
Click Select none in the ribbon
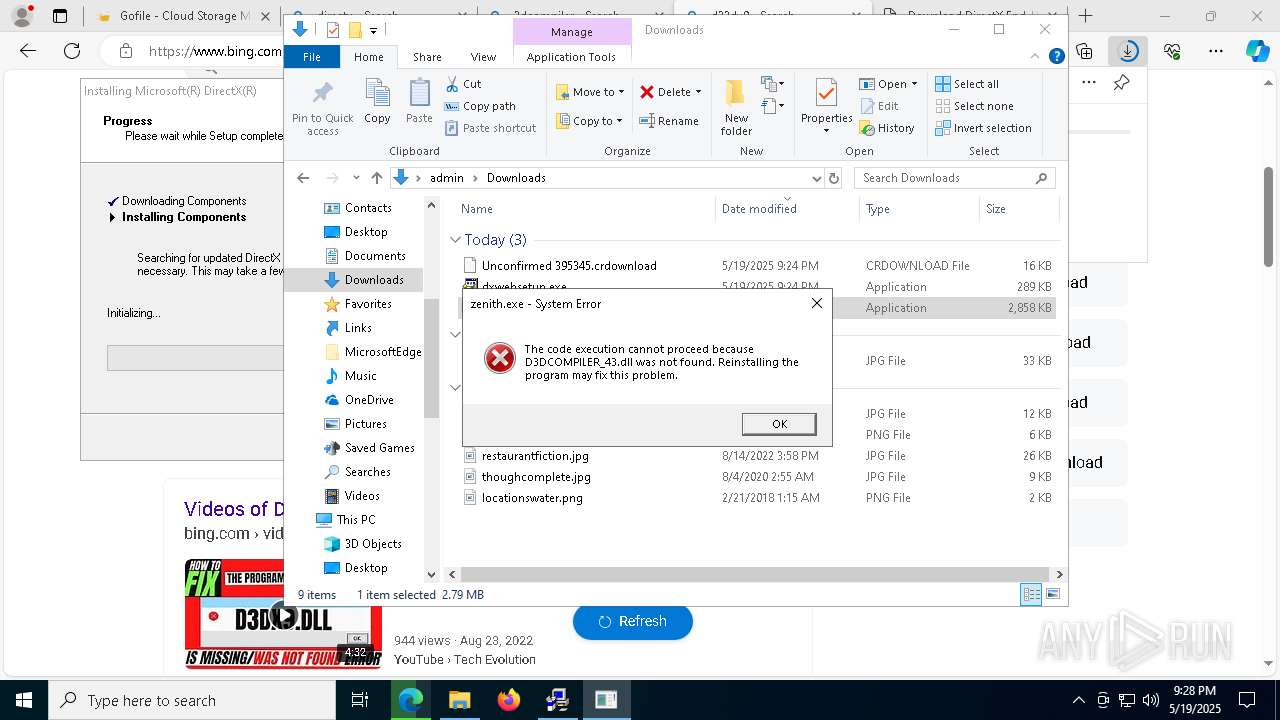(x=974, y=106)
